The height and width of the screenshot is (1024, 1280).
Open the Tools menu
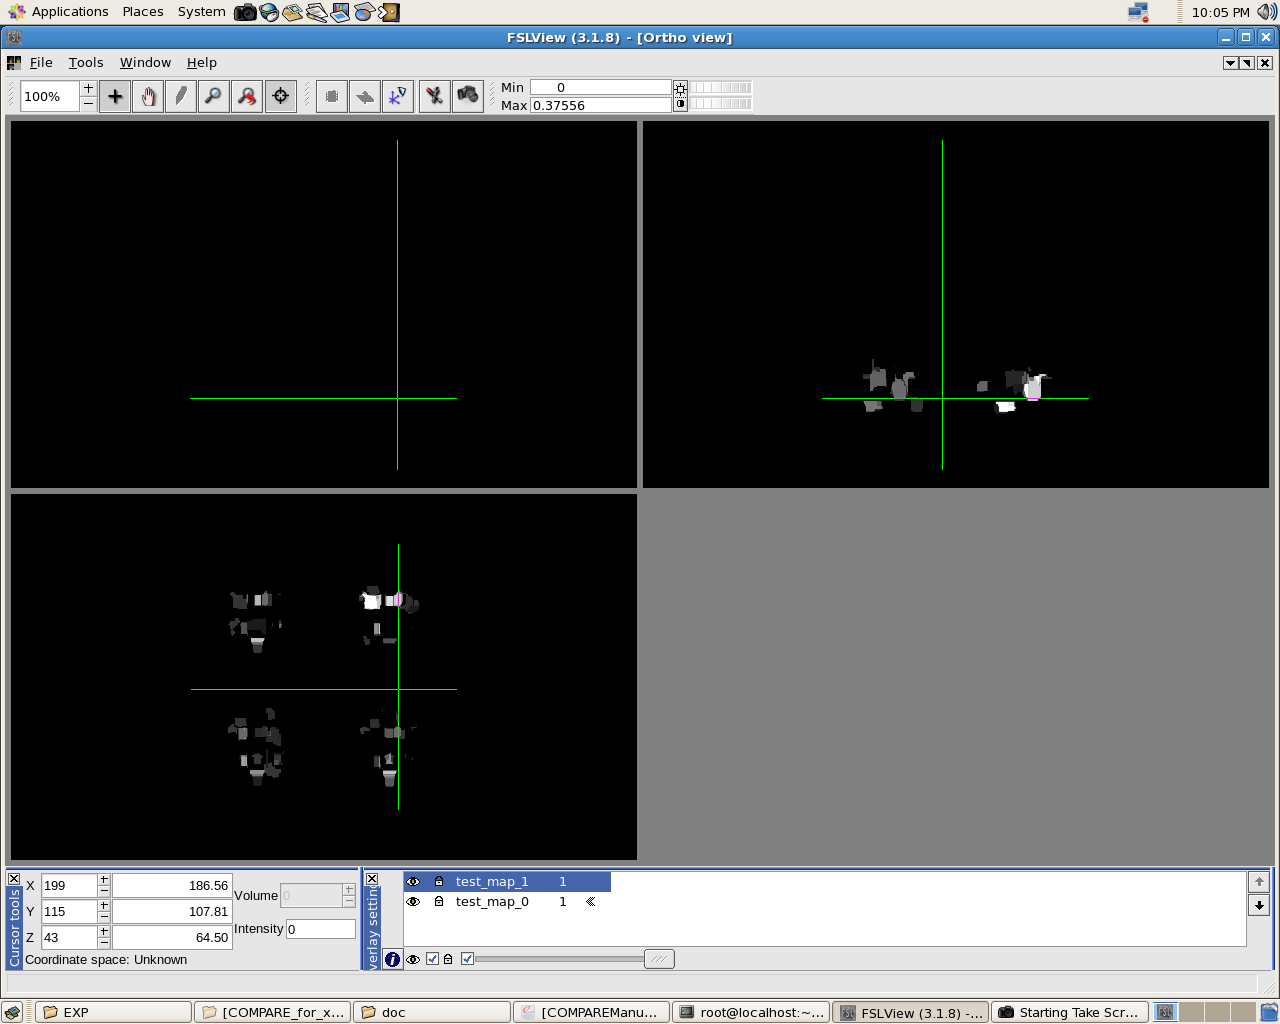(86, 62)
